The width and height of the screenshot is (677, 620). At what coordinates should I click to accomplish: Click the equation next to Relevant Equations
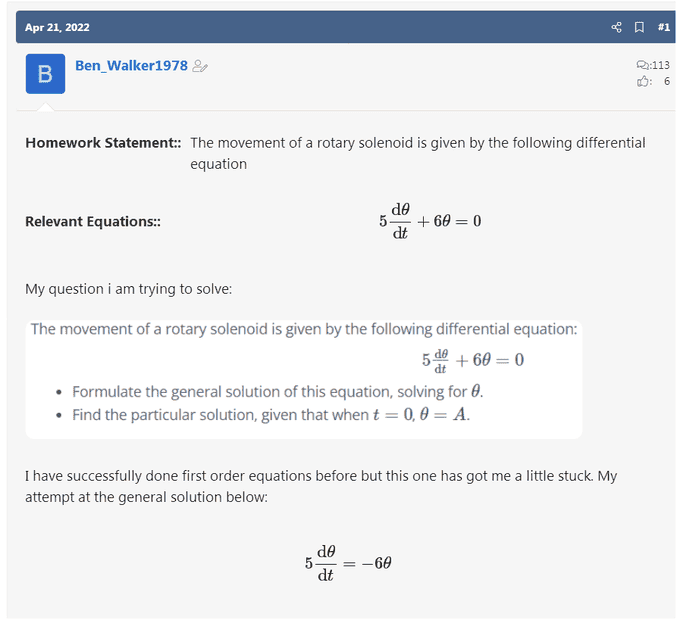[x=430, y=221]
